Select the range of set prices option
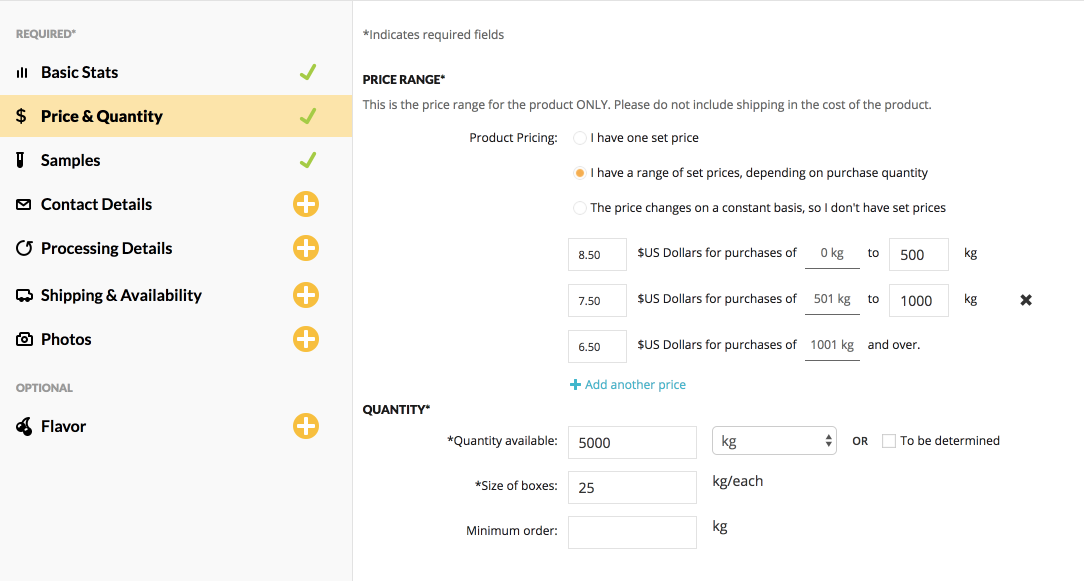The height and width of the screenshot is (581, 1084). [x=580, y=173]
